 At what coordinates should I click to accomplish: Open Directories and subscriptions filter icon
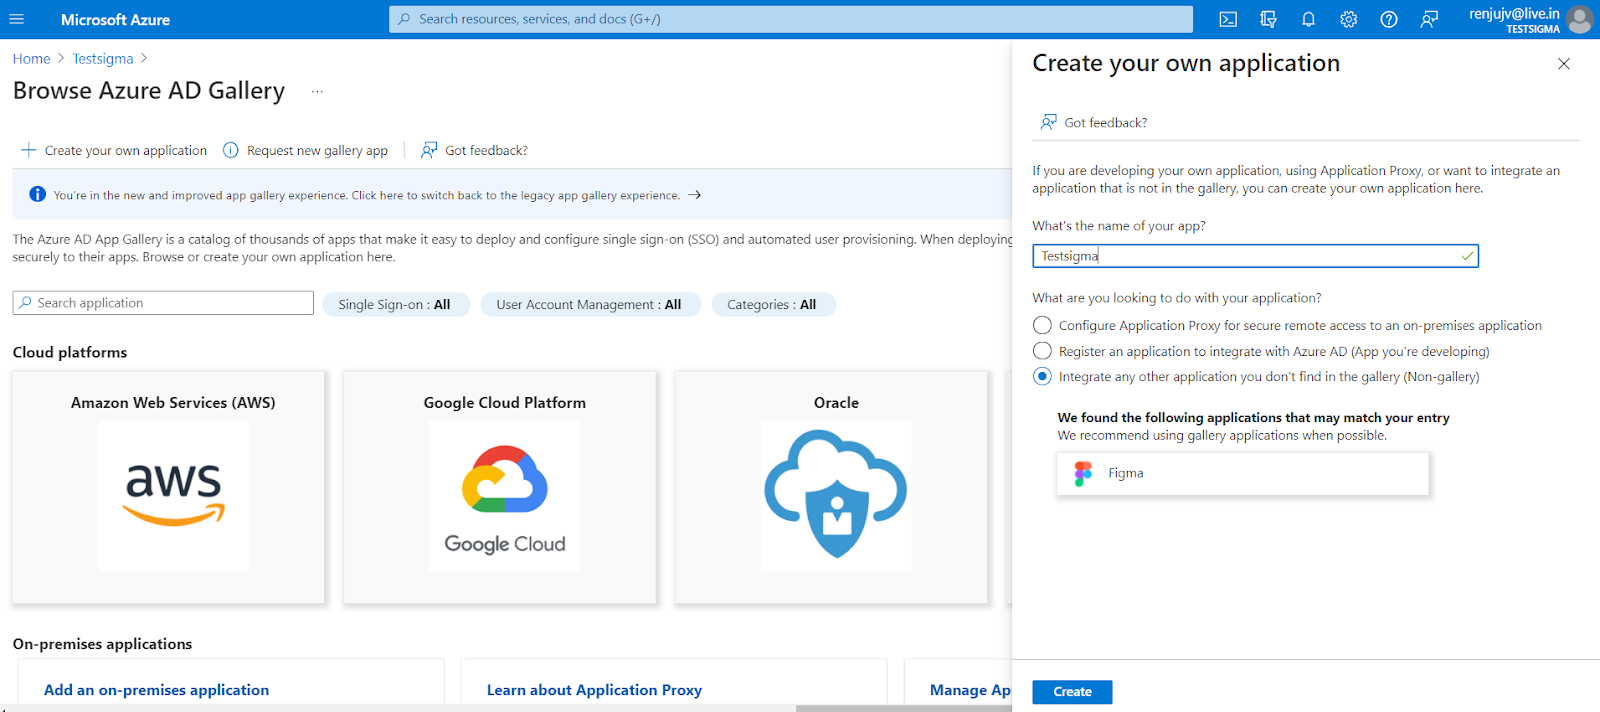point(1268,19)
